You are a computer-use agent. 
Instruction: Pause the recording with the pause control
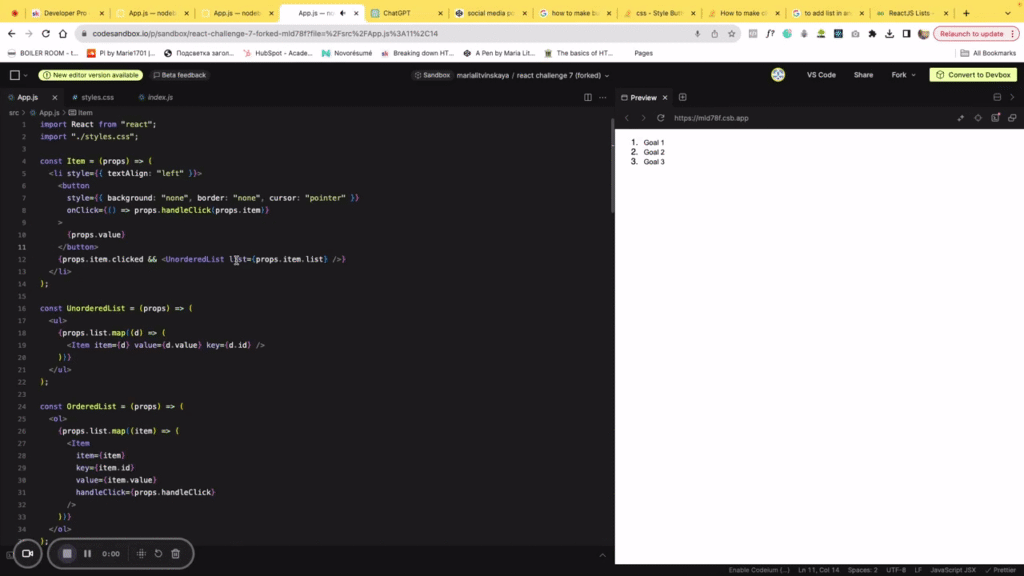click(x=87, y=553)
